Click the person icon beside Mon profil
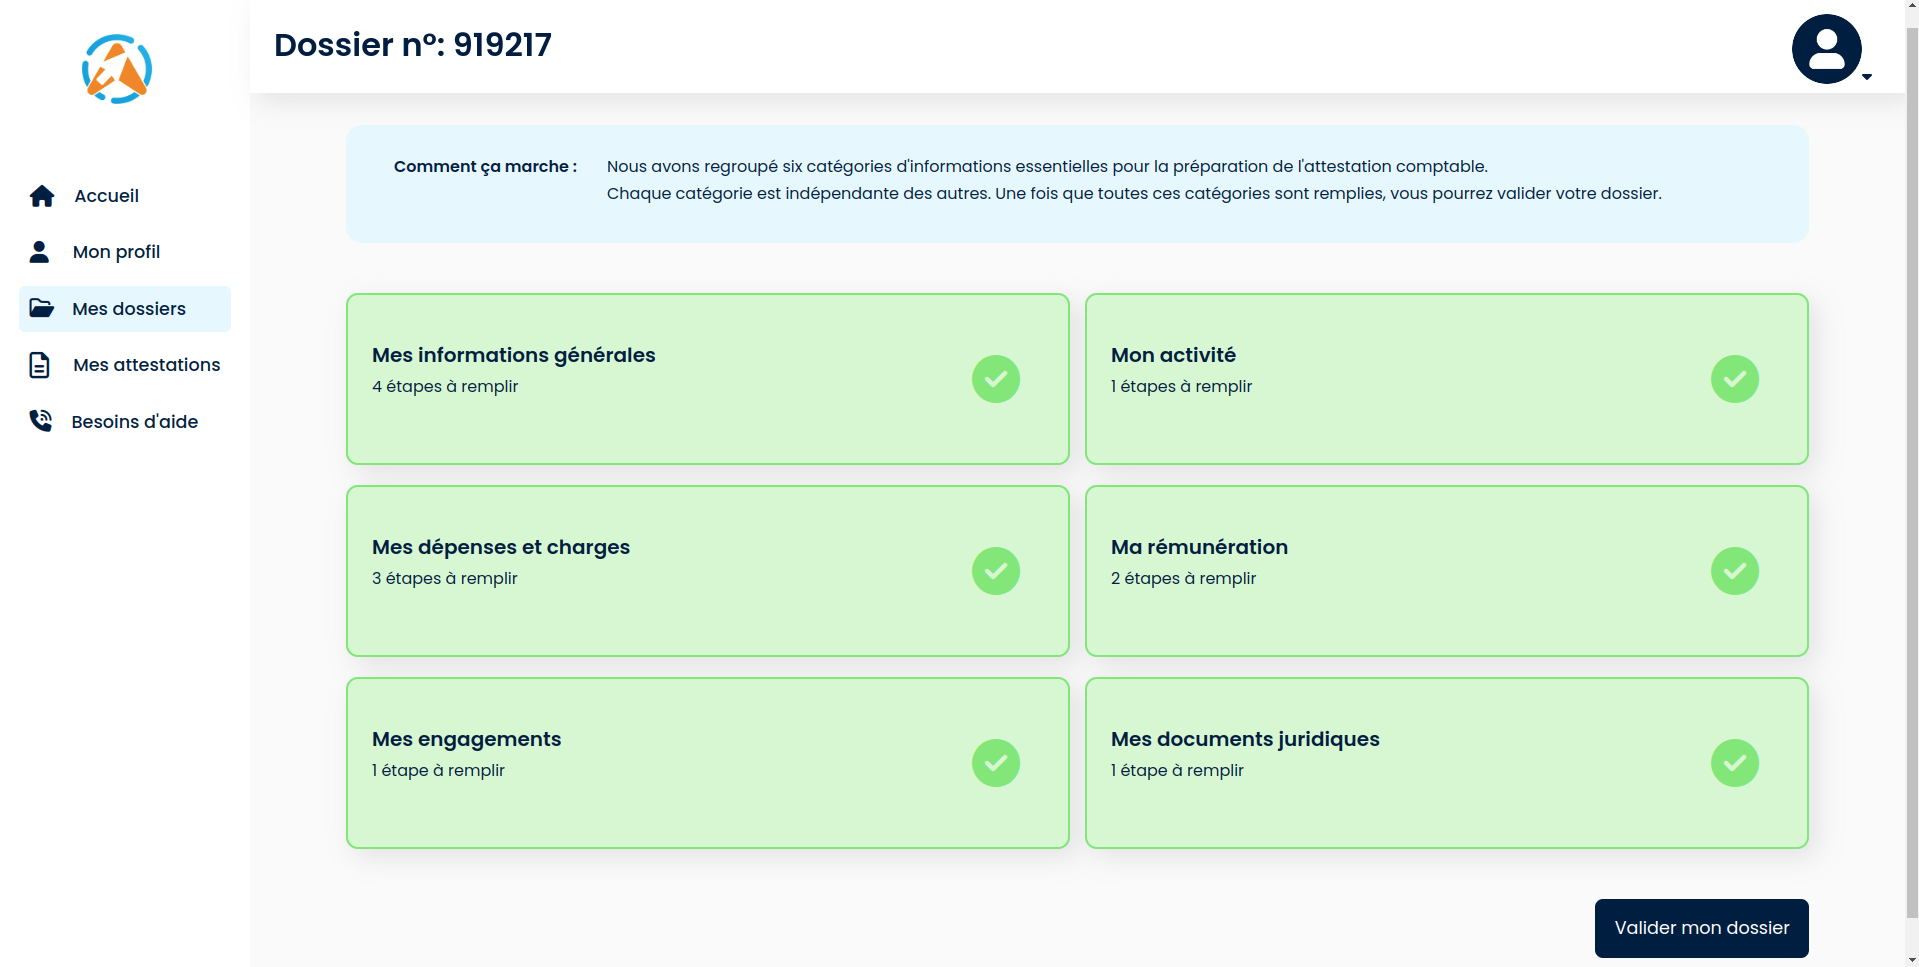 (x=40, y=252)
